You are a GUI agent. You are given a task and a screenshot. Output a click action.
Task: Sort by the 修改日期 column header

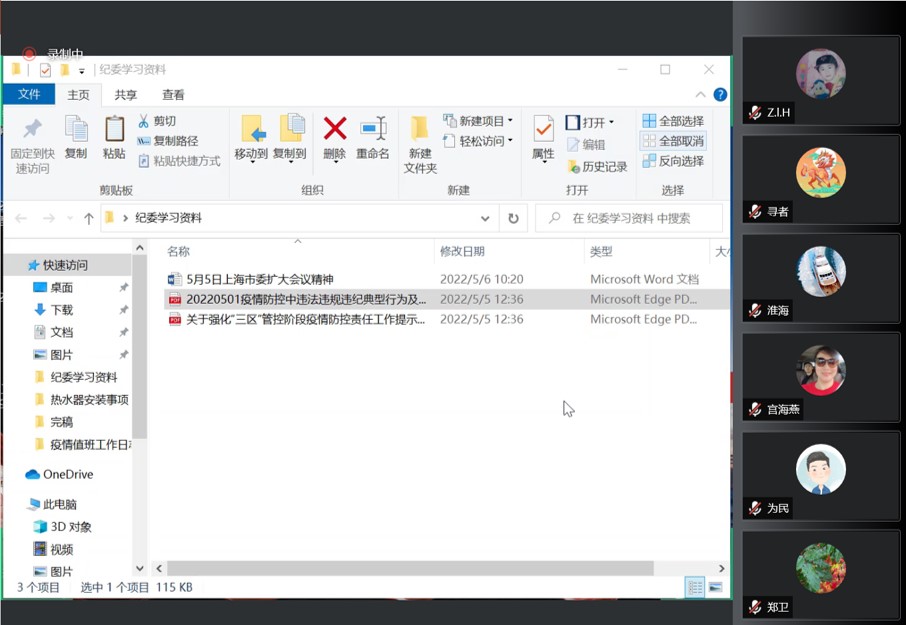point(462,251)
